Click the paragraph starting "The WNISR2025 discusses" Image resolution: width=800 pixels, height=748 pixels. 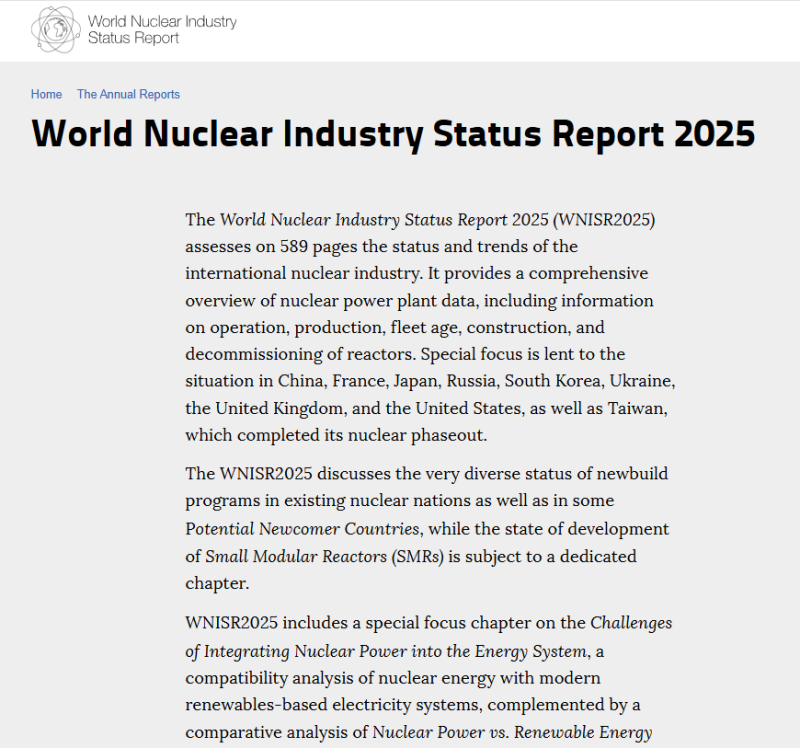point(427,528)
